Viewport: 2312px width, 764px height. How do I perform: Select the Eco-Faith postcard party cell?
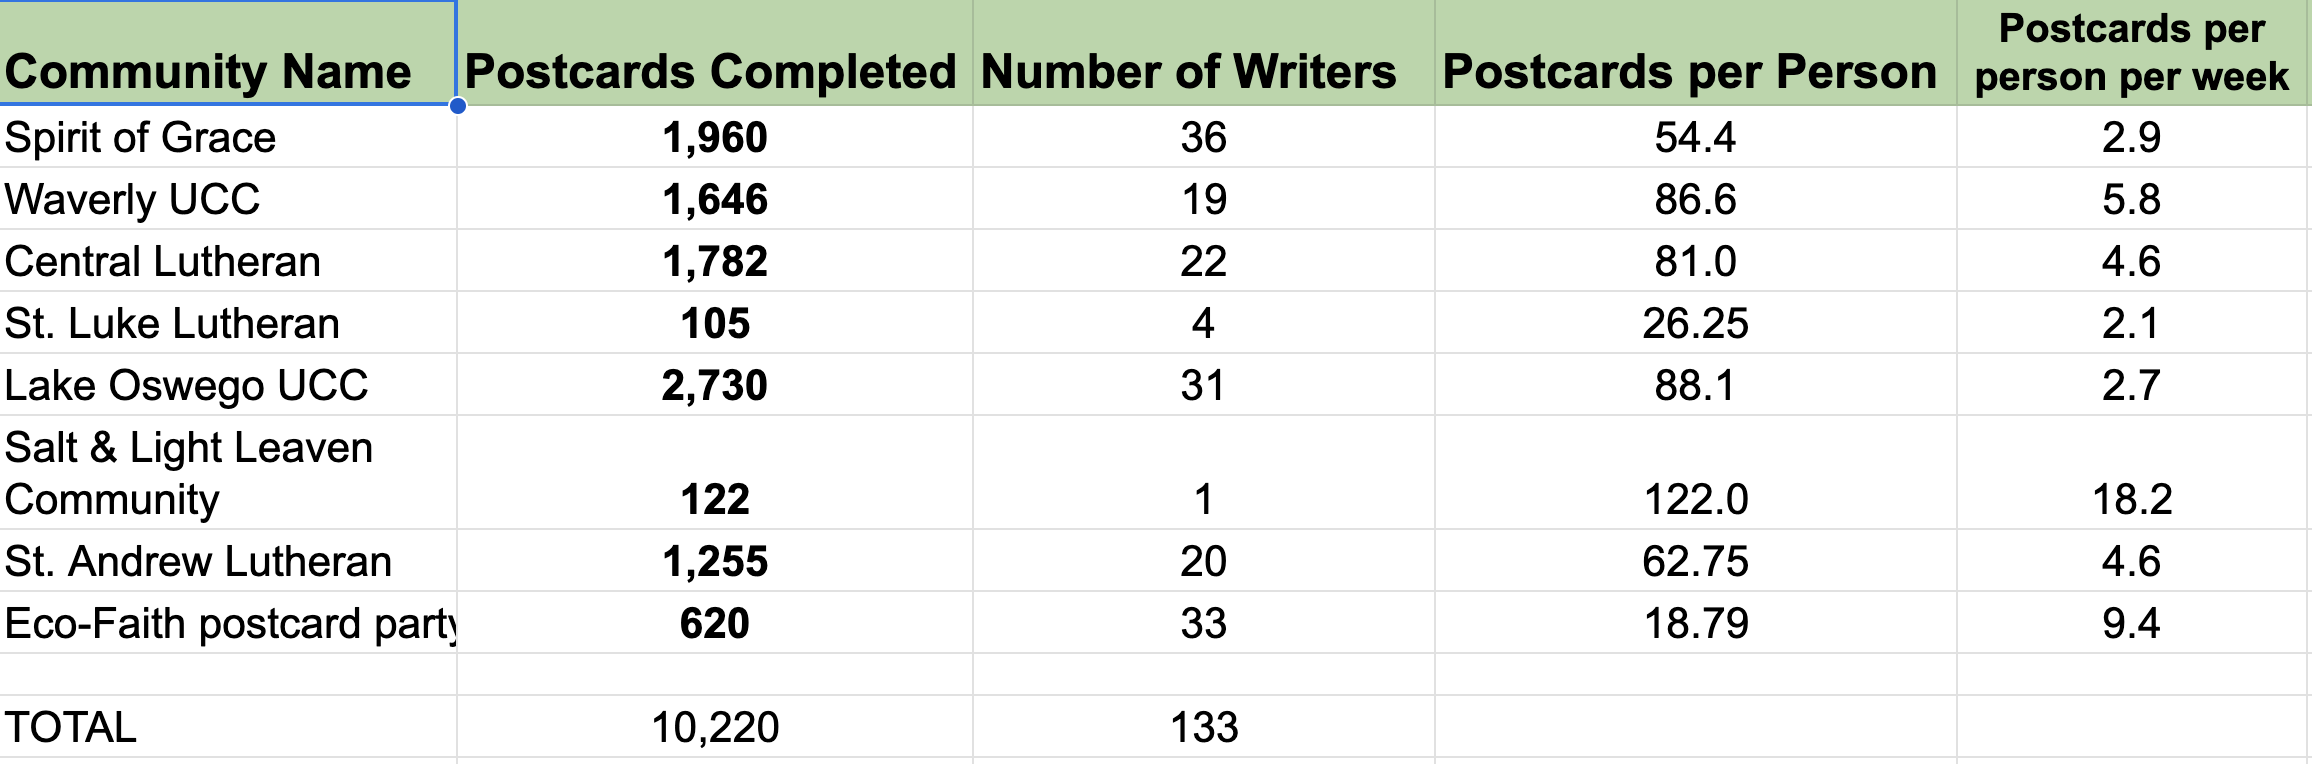click(x=230, y=623)
